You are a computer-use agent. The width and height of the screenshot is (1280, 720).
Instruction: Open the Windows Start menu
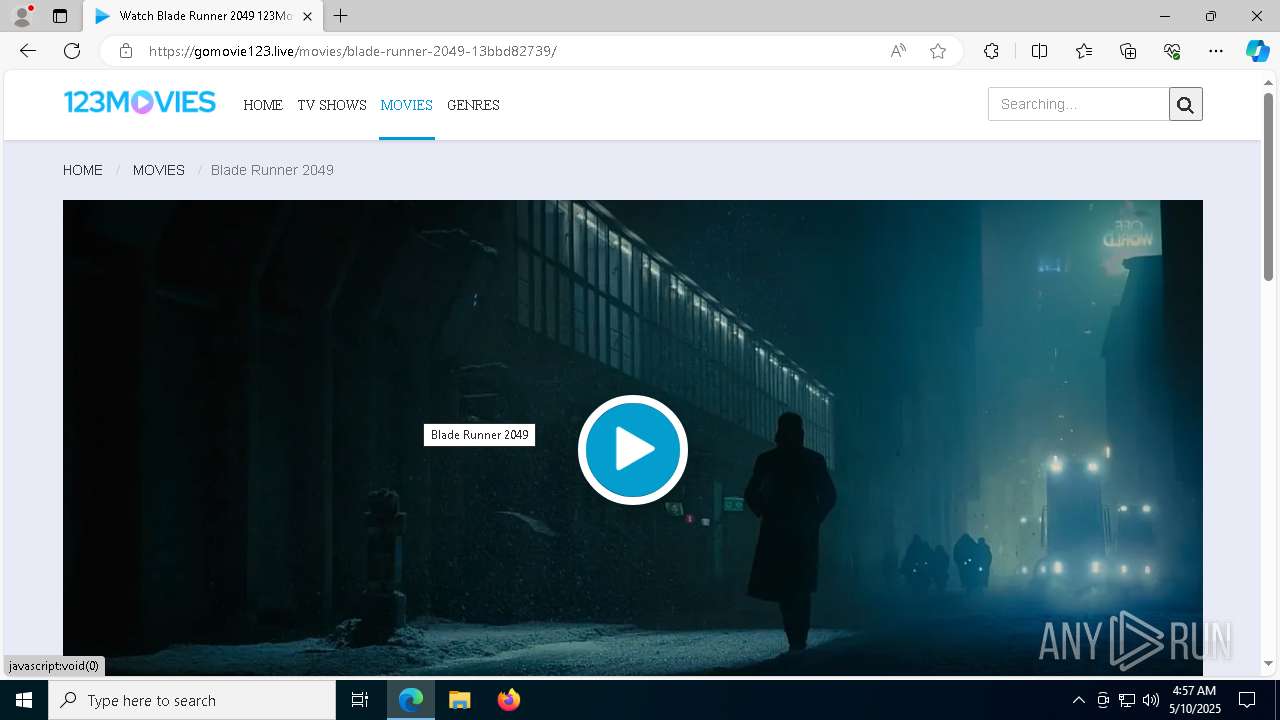coord(24,700)
